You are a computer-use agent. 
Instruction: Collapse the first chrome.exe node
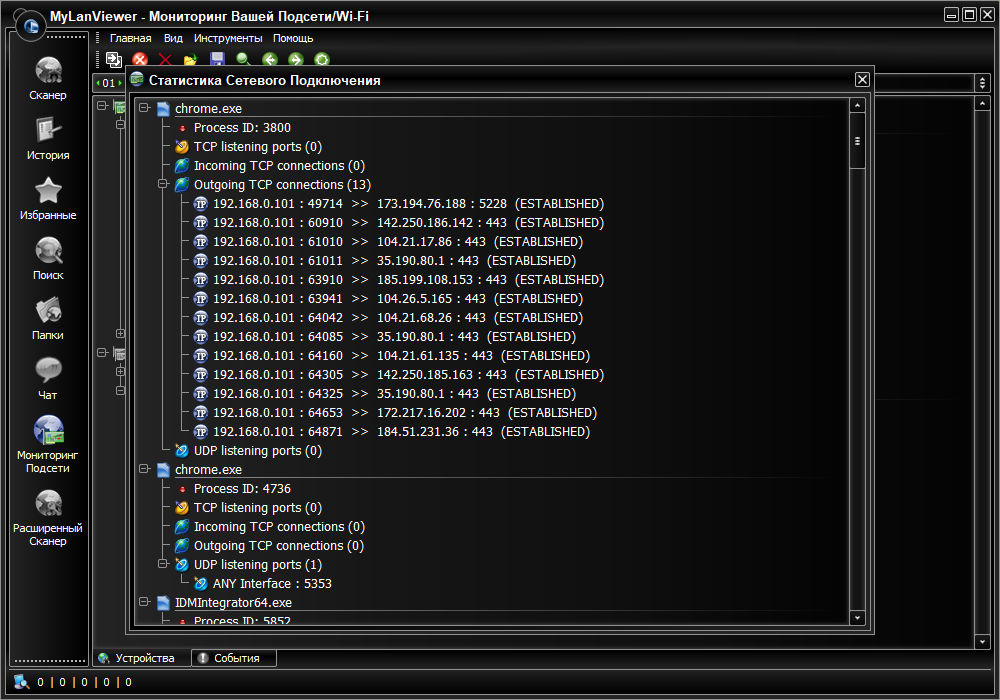pyautogui.click(x=145, y=108)
